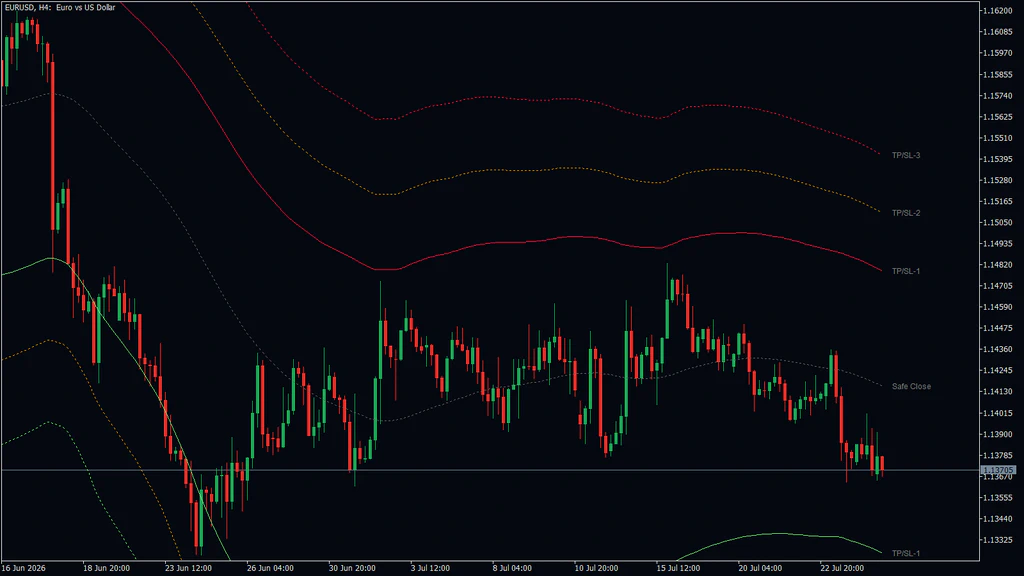Click the 1.15740 price axis value

[998, 96]
